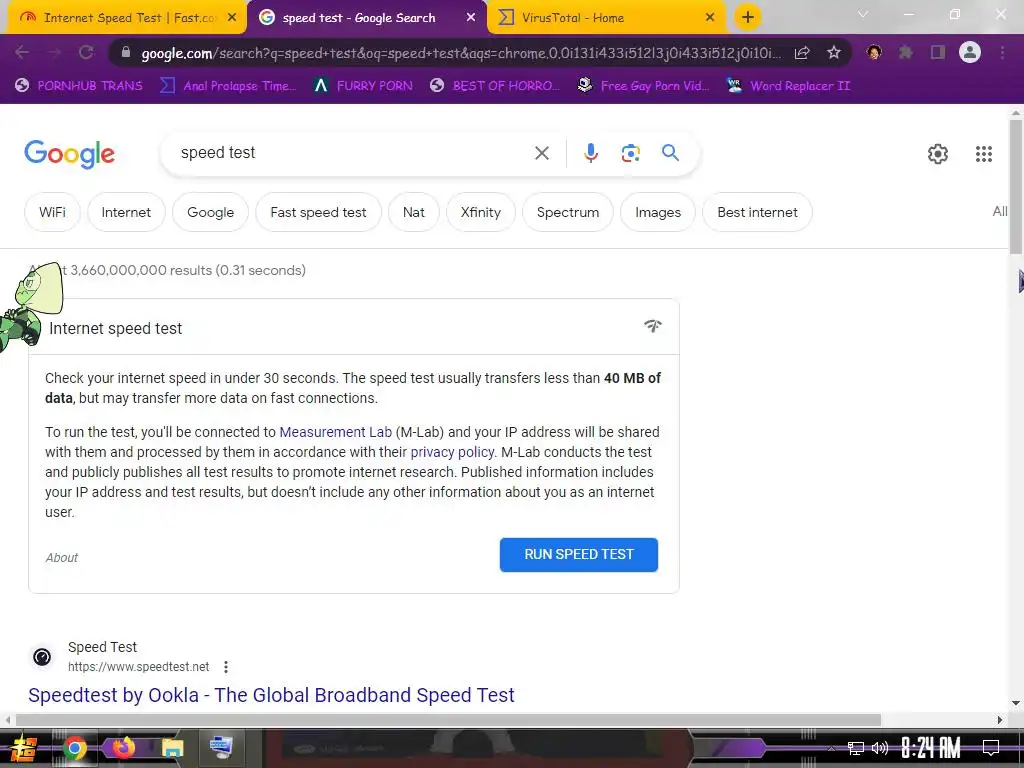Open a new browser tab with plus button
Viewport: 1024px width, 768px height.
click(x=748, y=17)
